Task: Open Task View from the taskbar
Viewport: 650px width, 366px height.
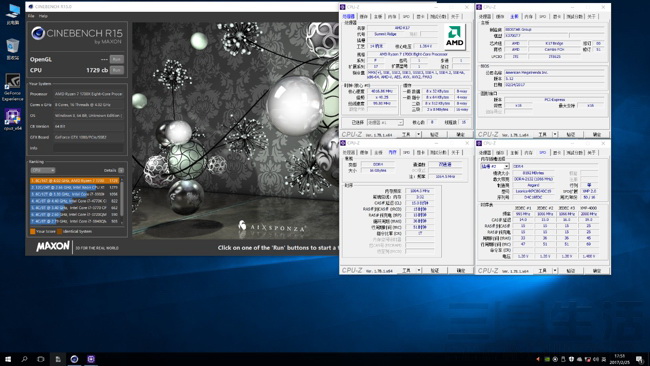Action: coord(41,359)
